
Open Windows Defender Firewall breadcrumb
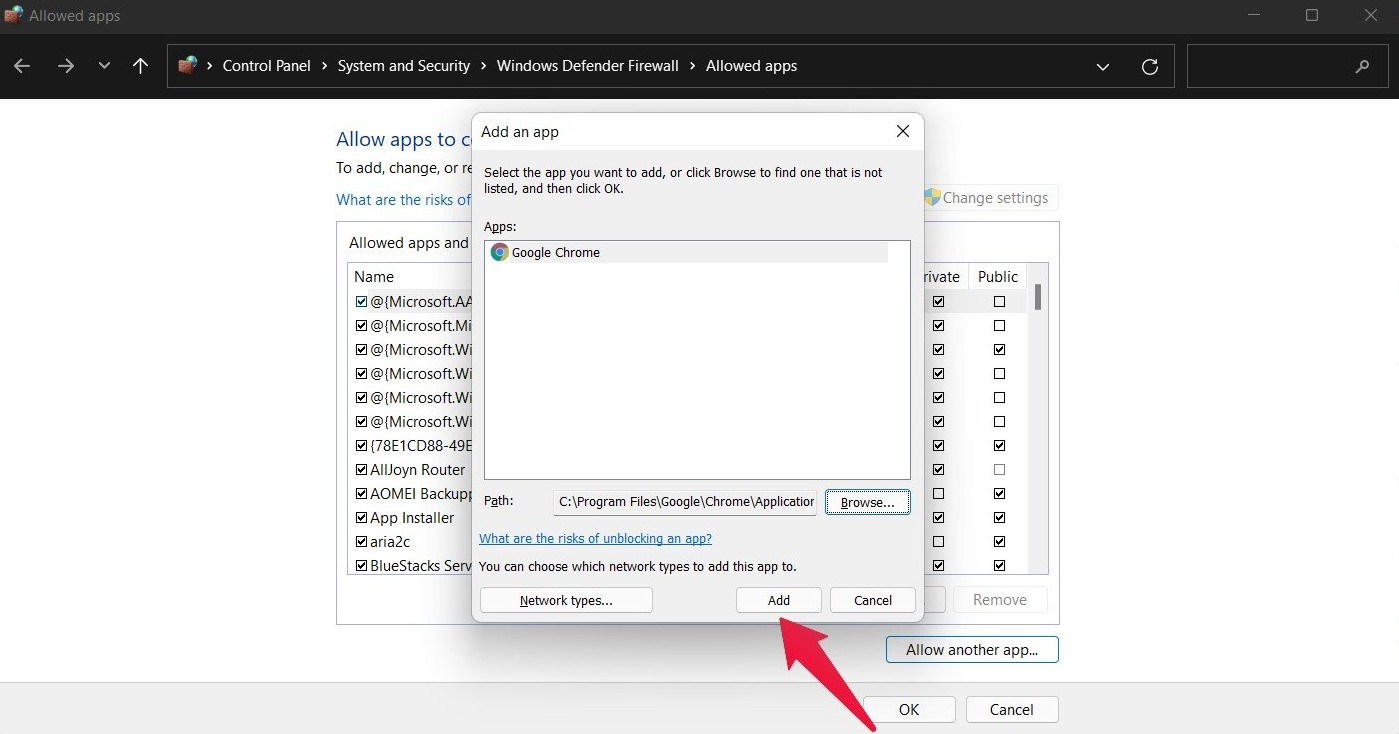[587, 66]
